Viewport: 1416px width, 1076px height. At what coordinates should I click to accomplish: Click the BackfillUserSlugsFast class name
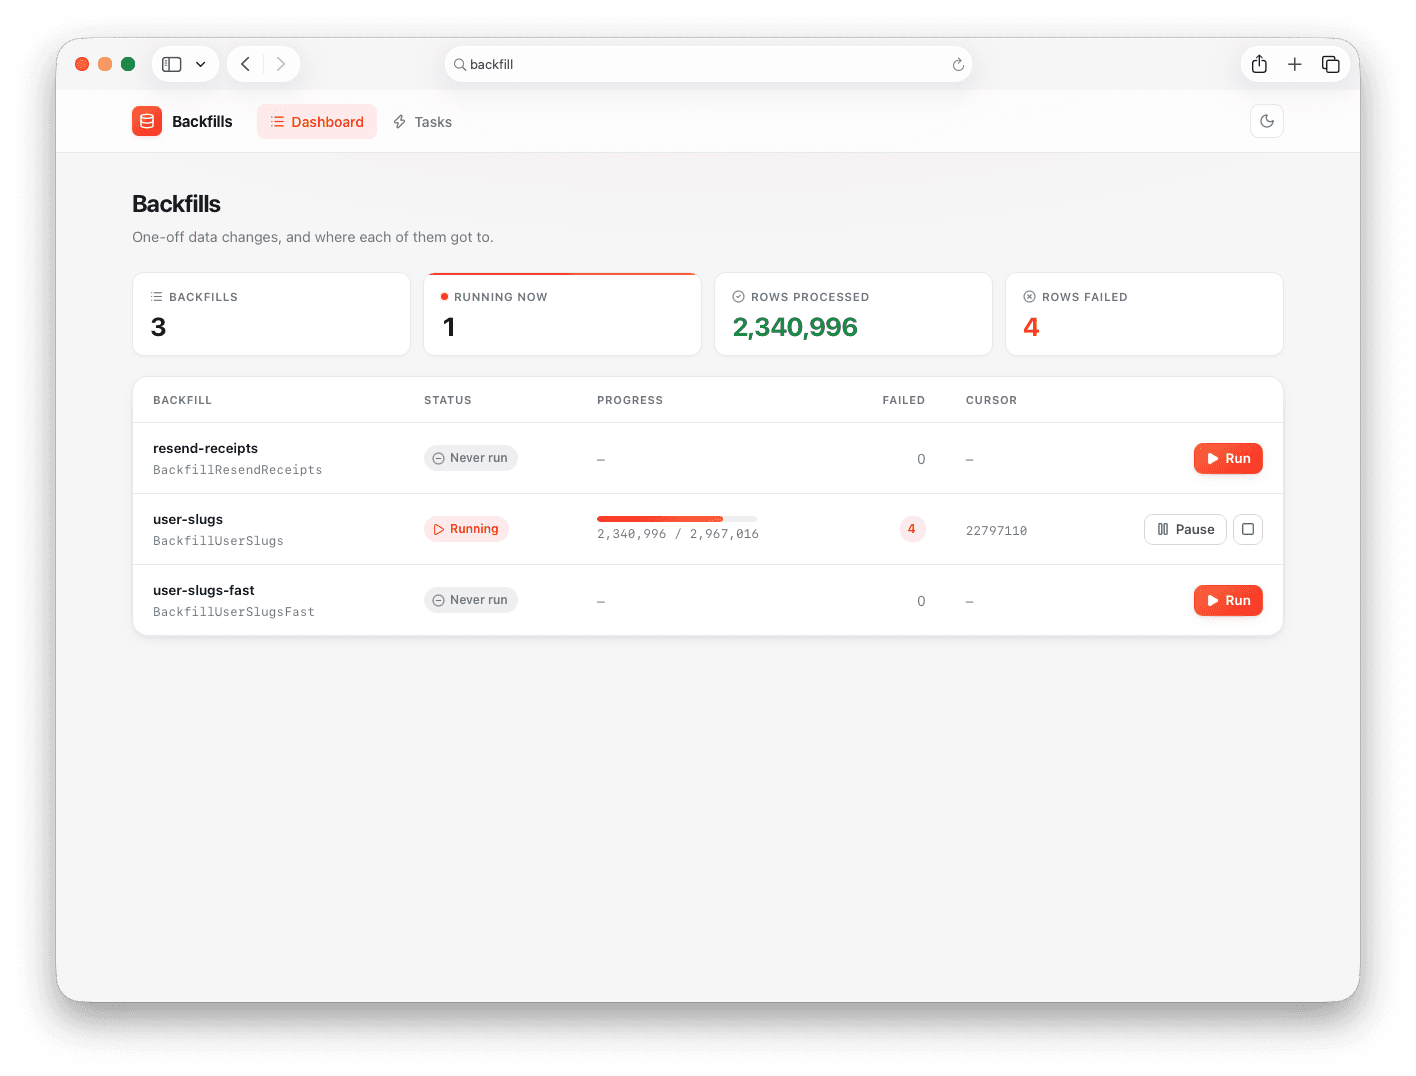tap(234, 612)
